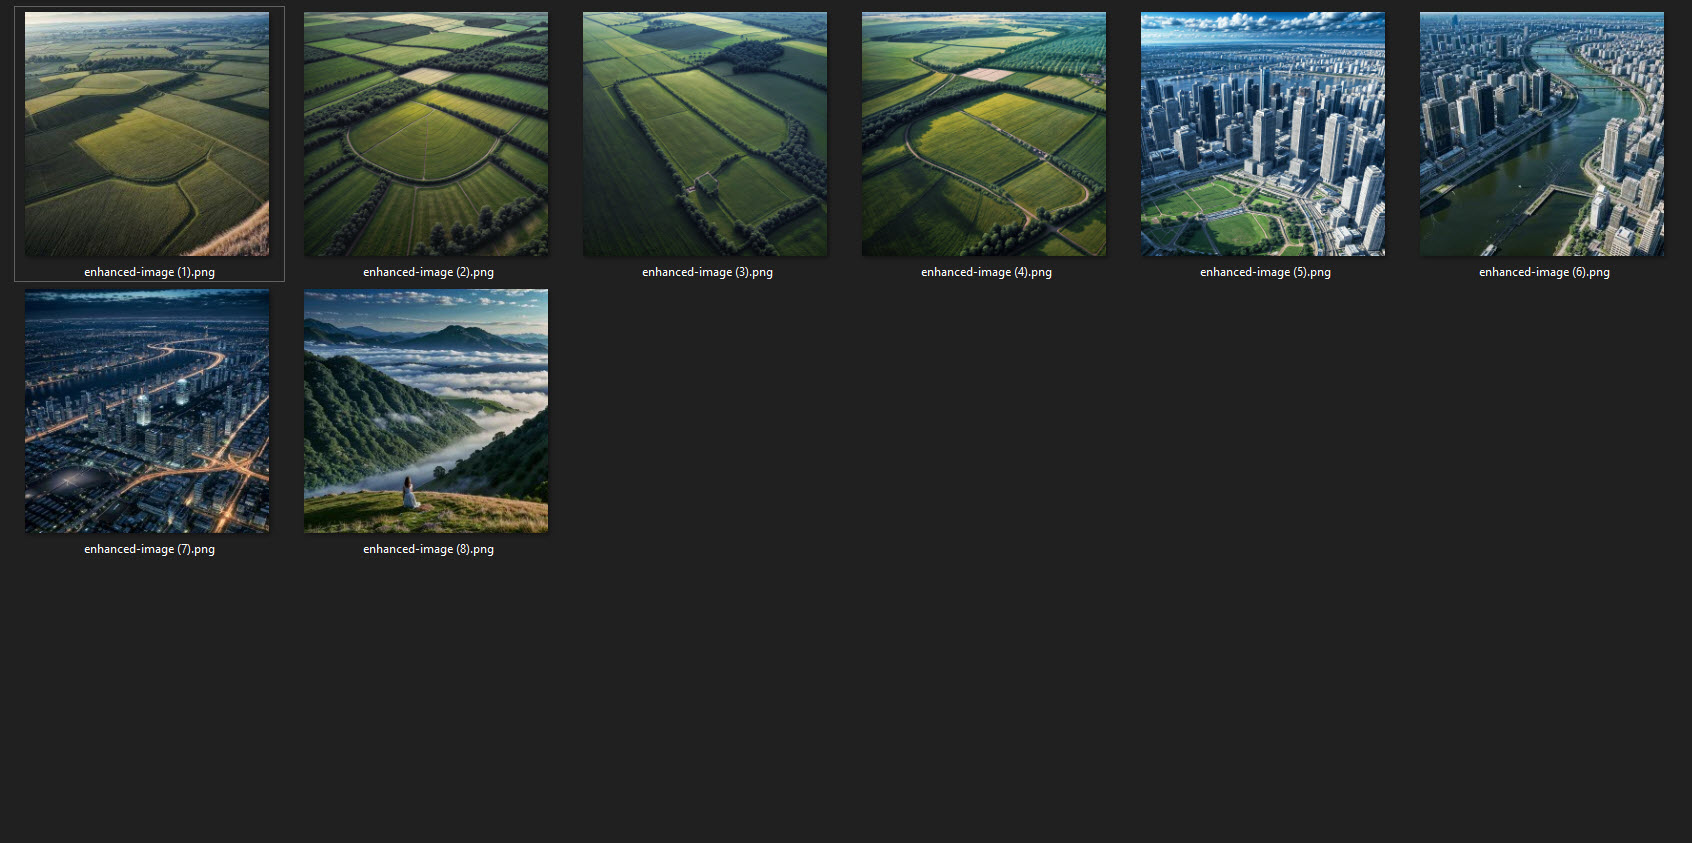1692x843 pixels.
Task: Click the filename text enhanced-image (2).png
Action: click(x=428, y=272)
